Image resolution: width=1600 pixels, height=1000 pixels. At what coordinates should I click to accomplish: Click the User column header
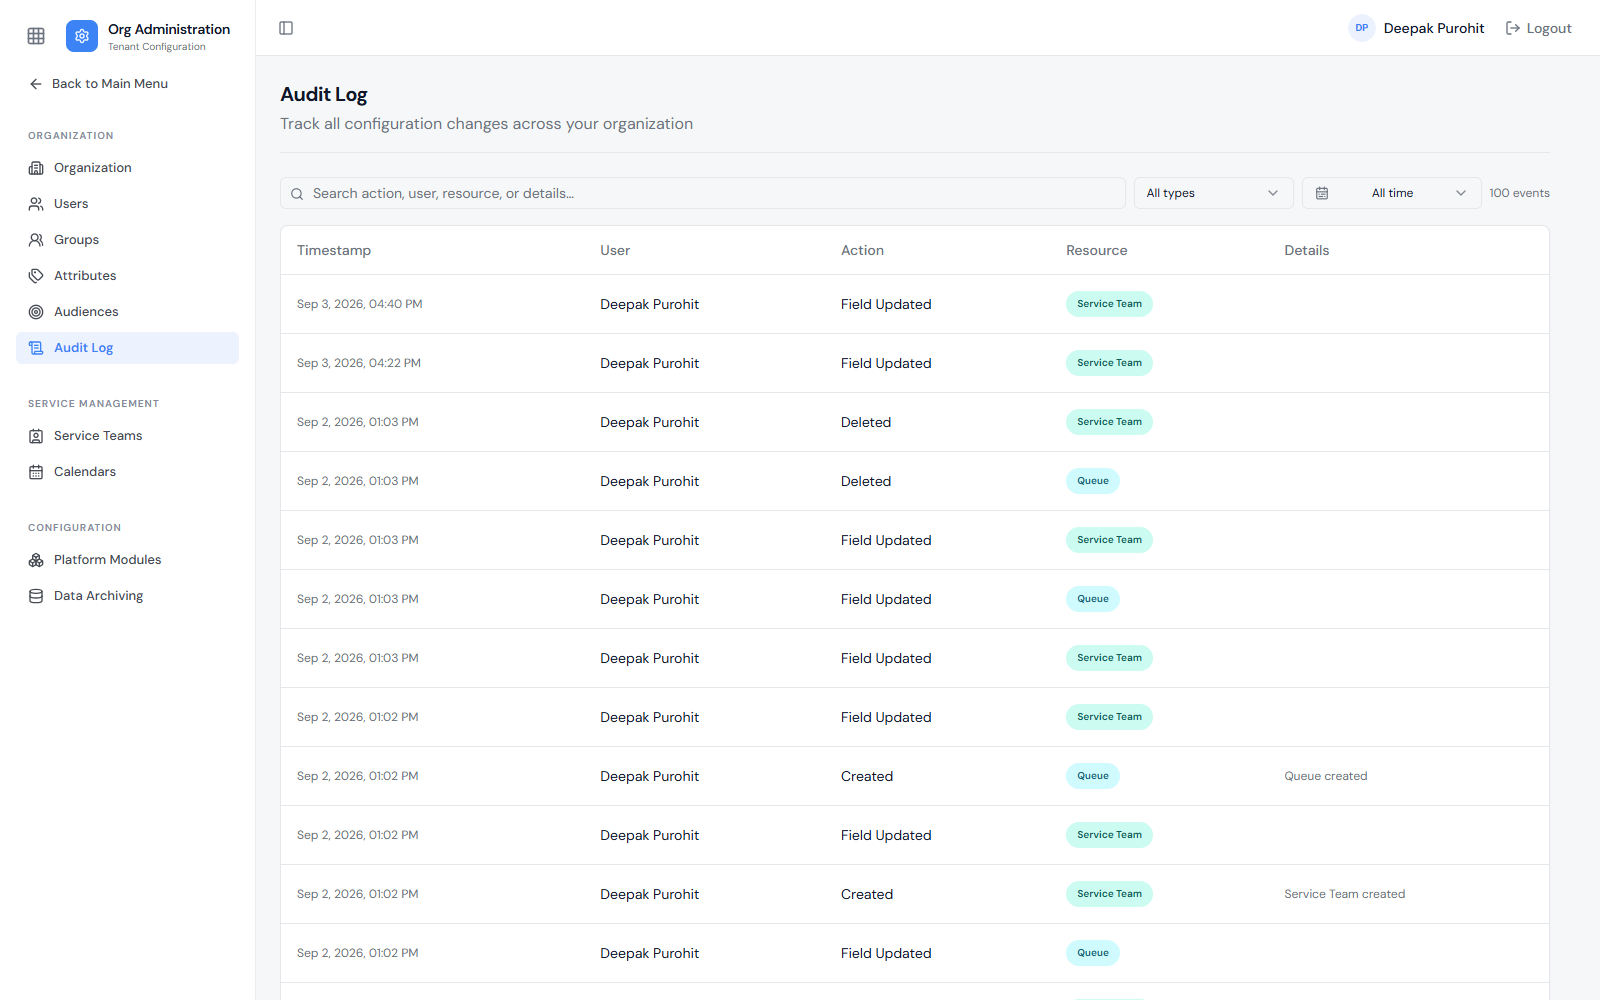coord(615,250)
